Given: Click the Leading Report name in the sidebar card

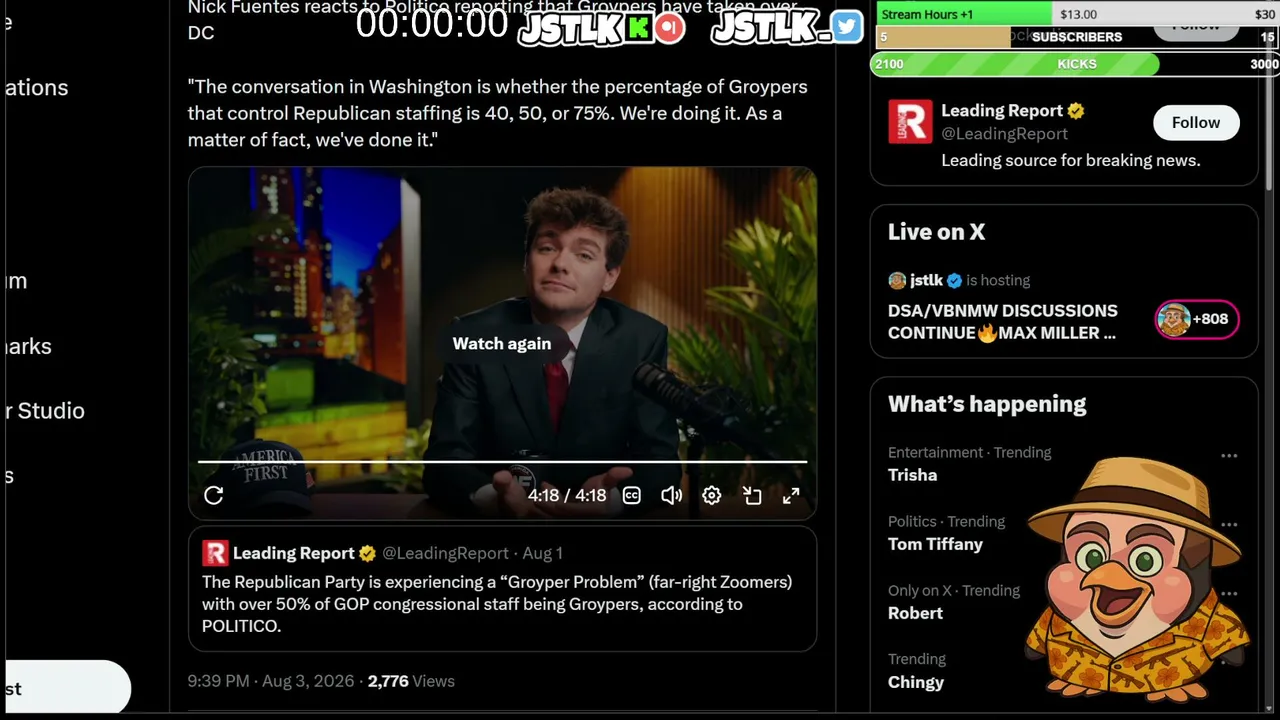Looking at the screenshot, I should coord(1001,111).
